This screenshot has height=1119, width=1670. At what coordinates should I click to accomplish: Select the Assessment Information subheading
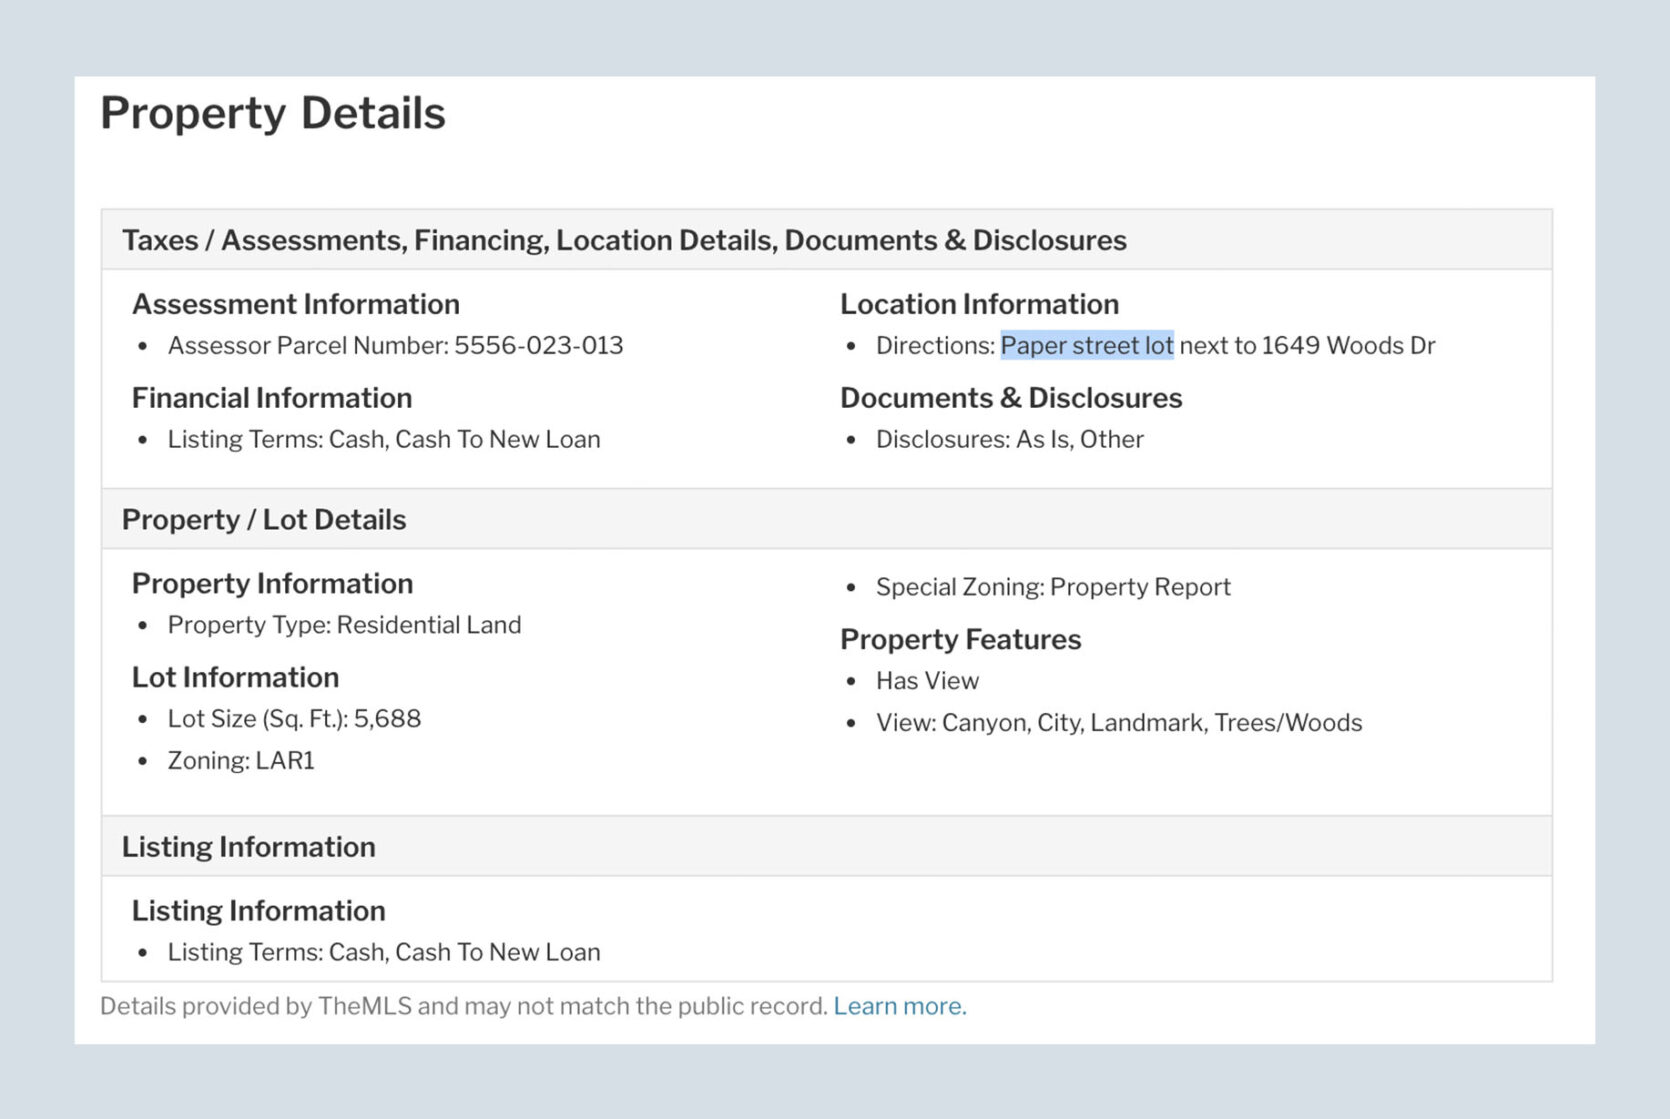[x=296, y=304]
